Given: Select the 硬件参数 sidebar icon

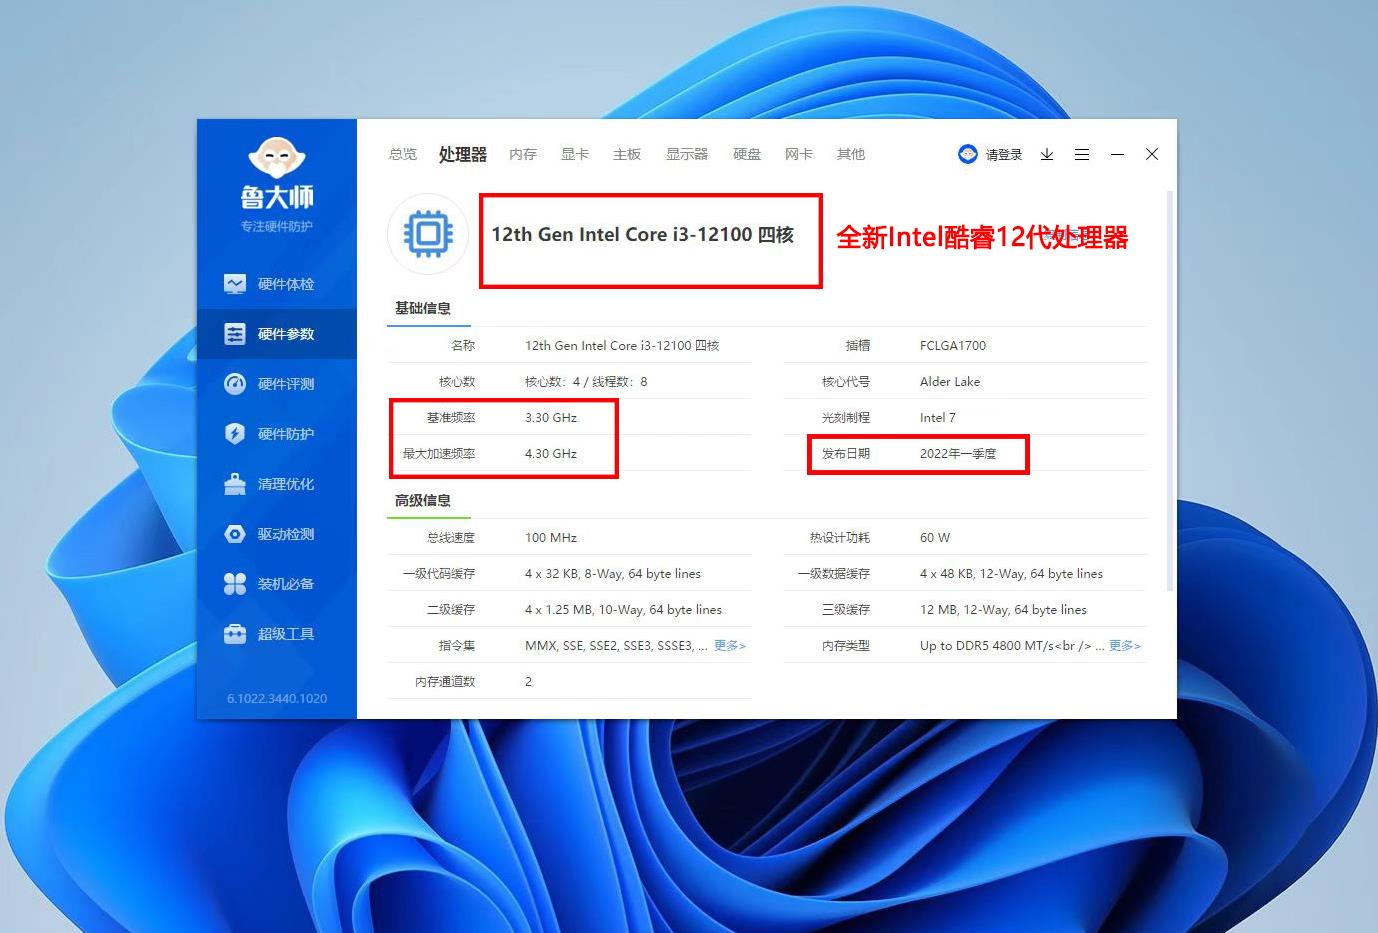Looking at the screenshot, I should pyautogui.click(x=235, y=334).
